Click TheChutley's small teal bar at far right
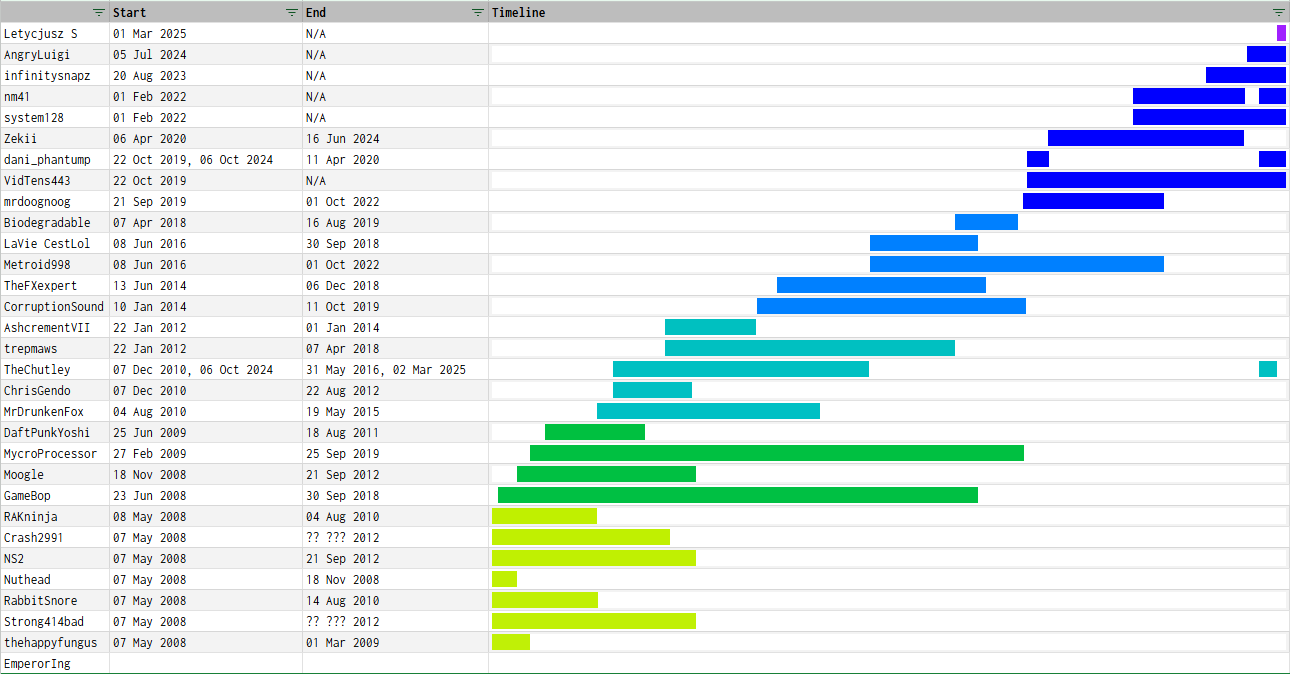This screenshot has width=1290, height=674. coord(1267,369)
